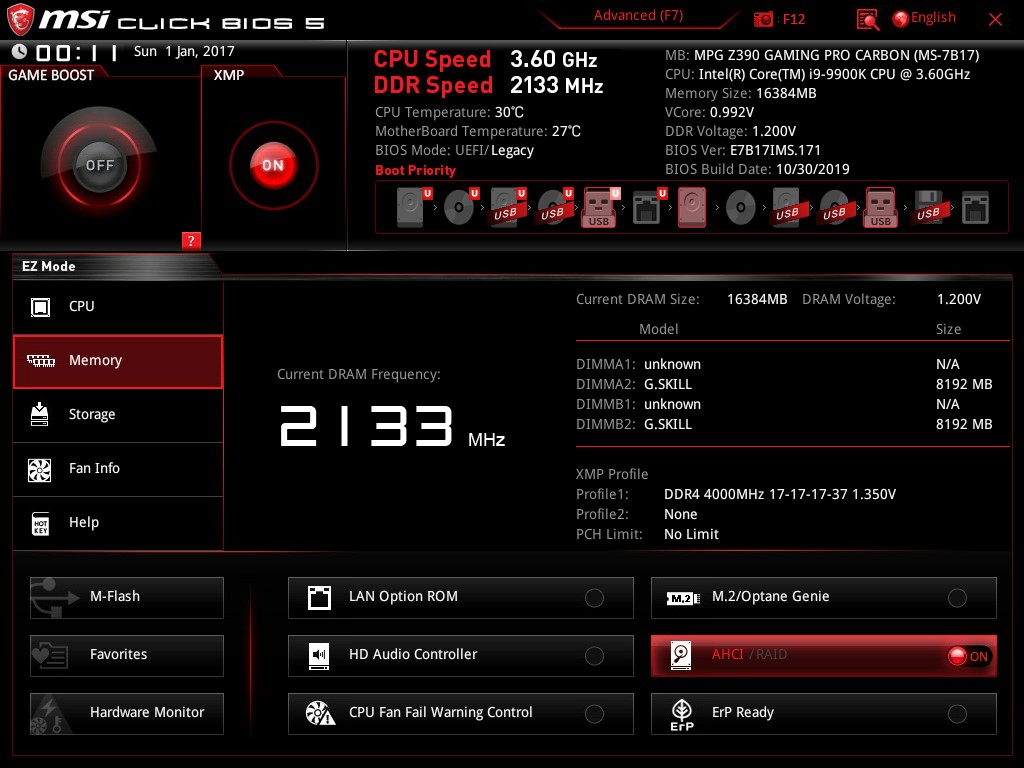Viewport: 1024px width, 768px height.
Task: Click the Current DRAM Size 16384MB value
Action: [x=757, y=299]
